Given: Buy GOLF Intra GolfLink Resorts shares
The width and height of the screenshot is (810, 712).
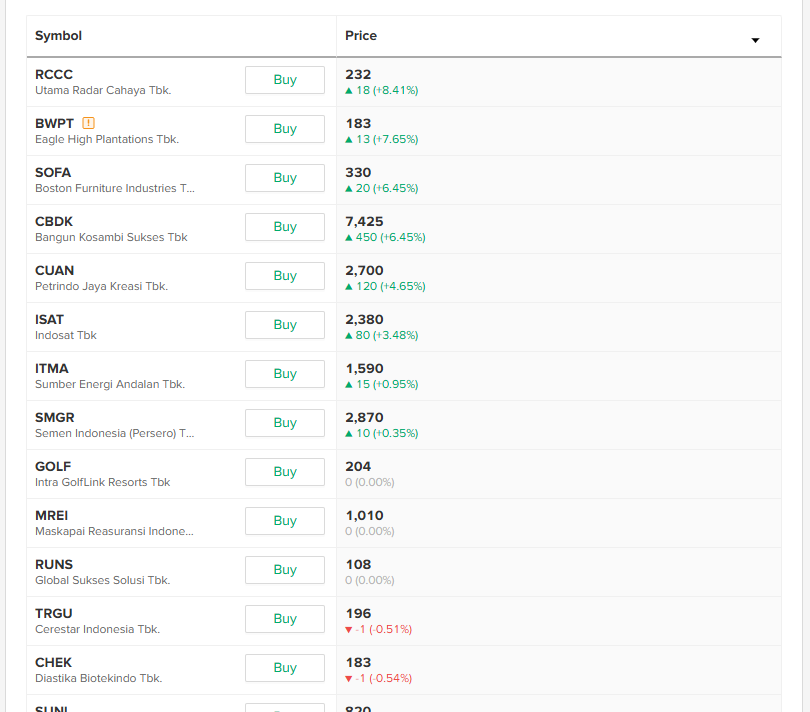Looking at the screenshot, I should (285, 472).
